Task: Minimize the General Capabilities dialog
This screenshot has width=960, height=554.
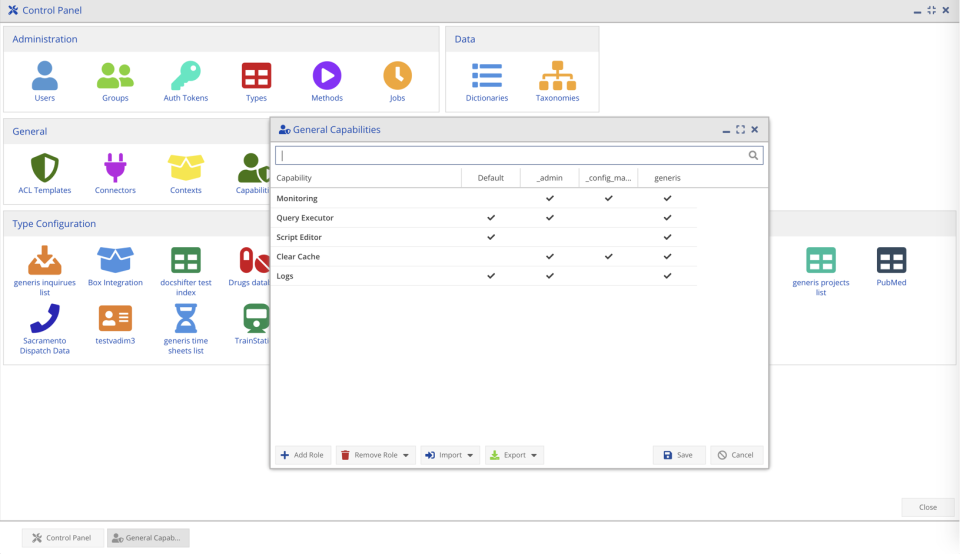Action: pos(726,130)
